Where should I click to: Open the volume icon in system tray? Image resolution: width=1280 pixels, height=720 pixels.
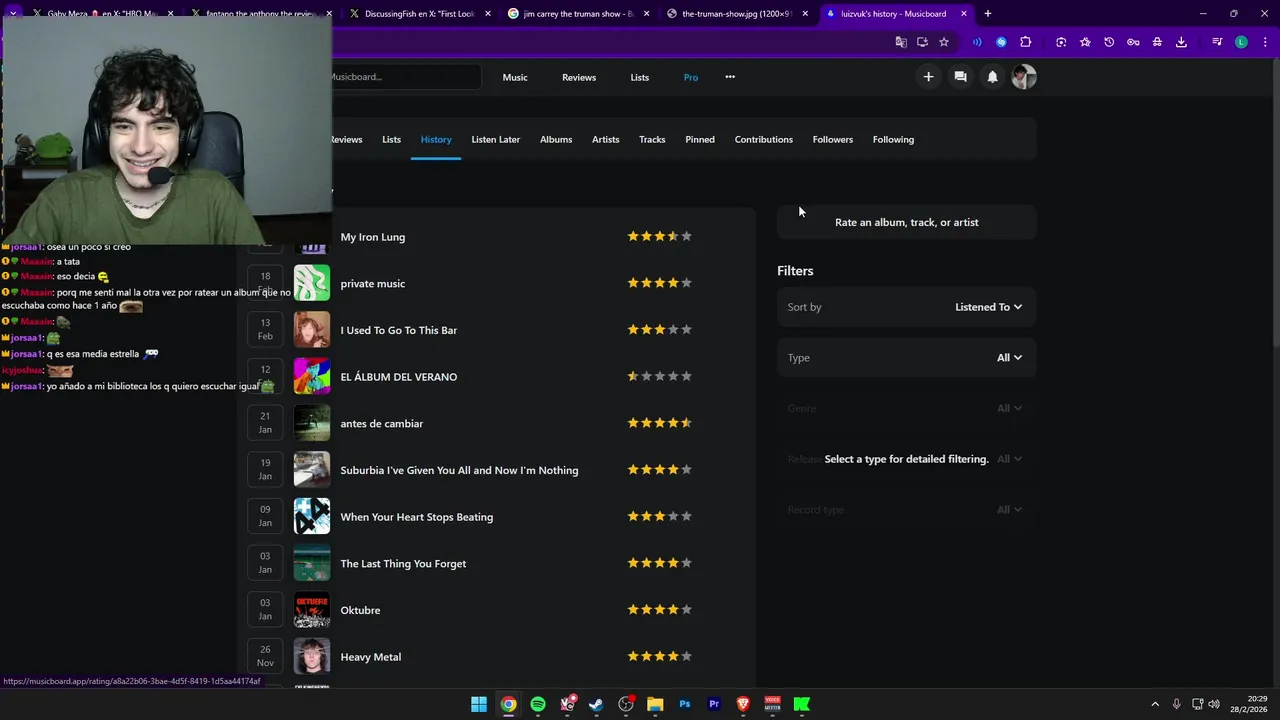pos(1214,704)
